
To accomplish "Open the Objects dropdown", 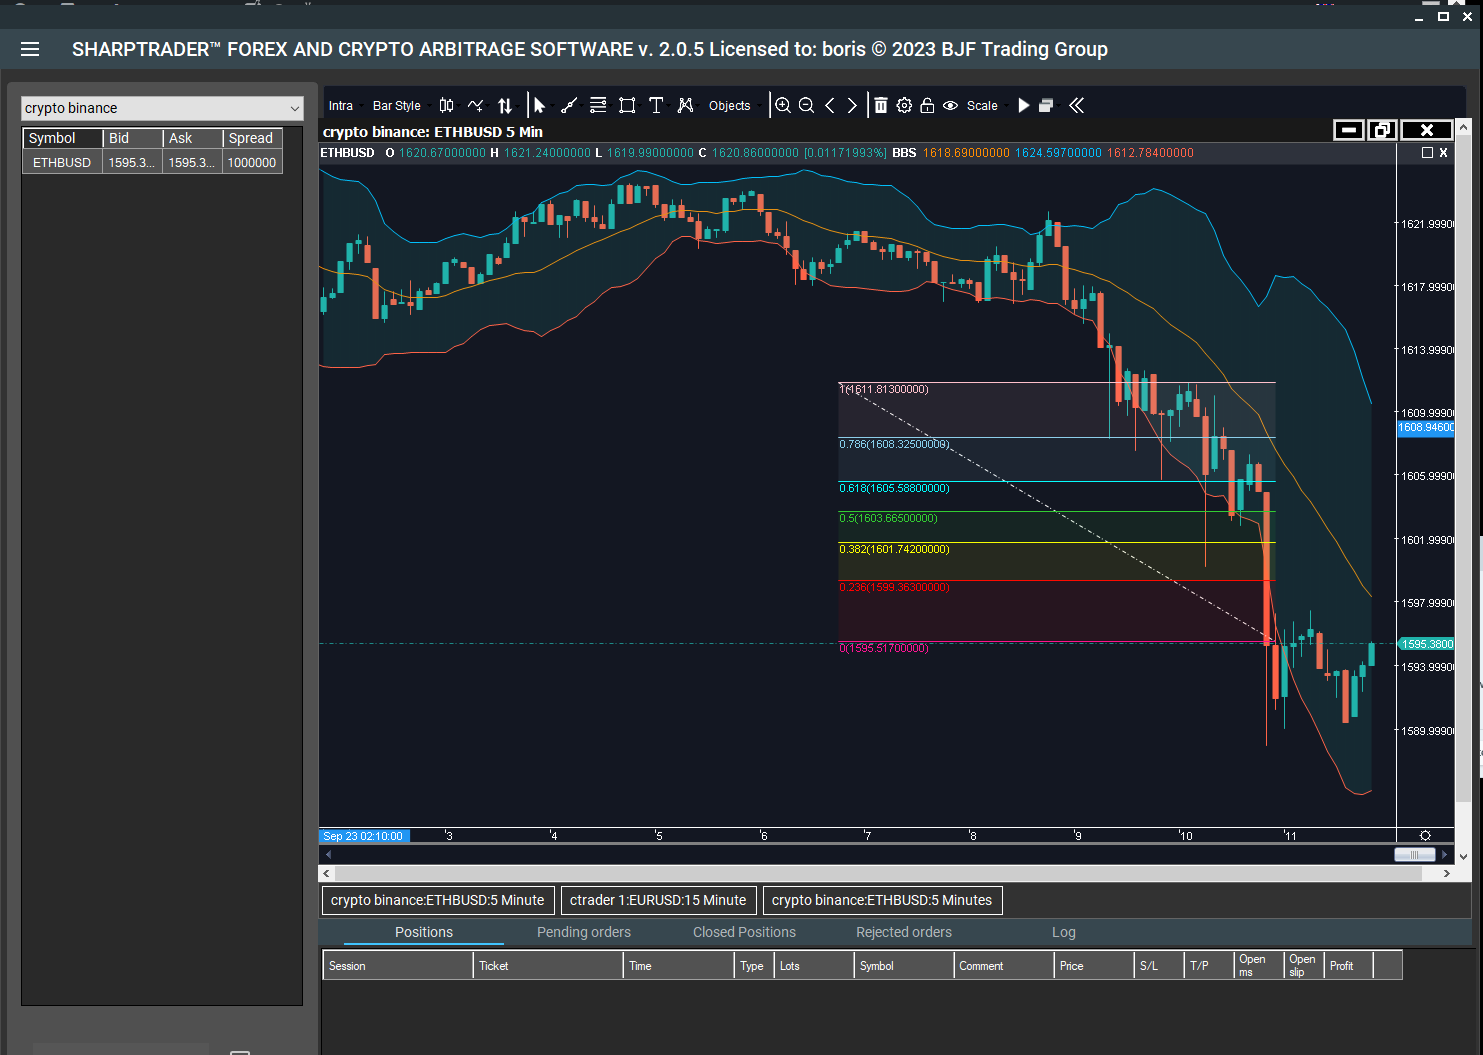I will pyautogui.click(x=730, y=106).
